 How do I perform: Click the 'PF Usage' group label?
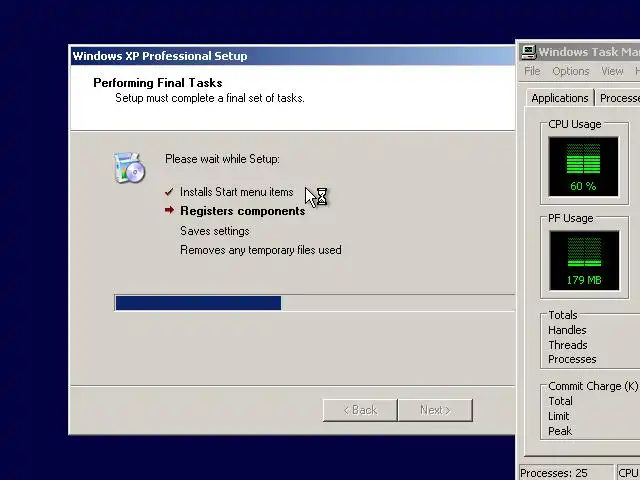571,218
